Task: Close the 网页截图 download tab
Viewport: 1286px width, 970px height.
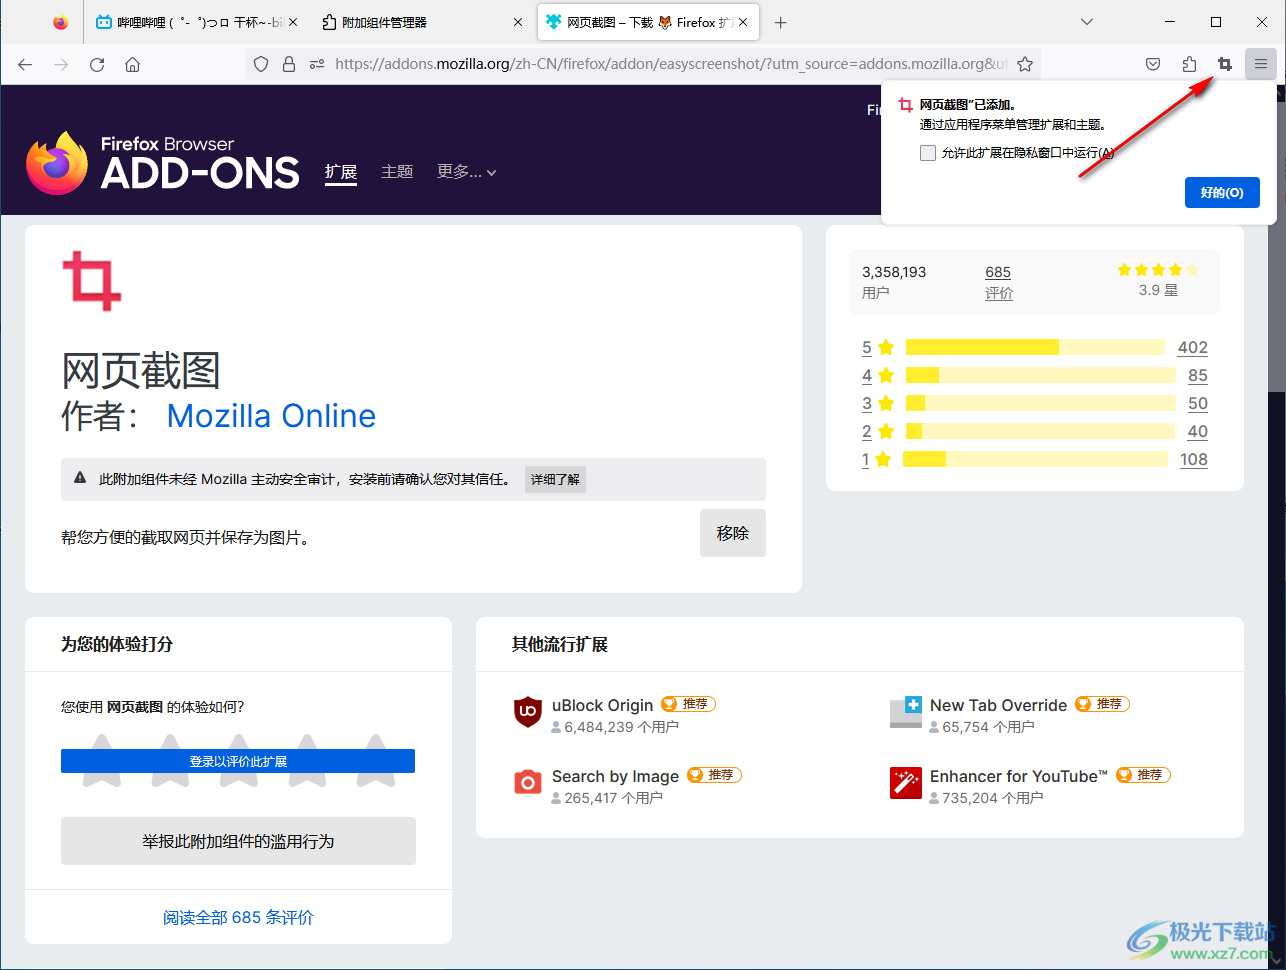Action: 743,22
